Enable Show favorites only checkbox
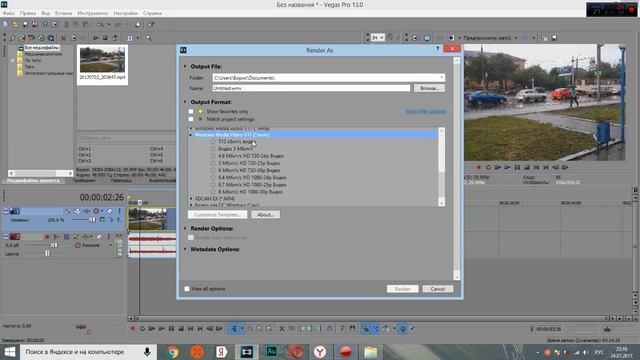 pos(191,111)
